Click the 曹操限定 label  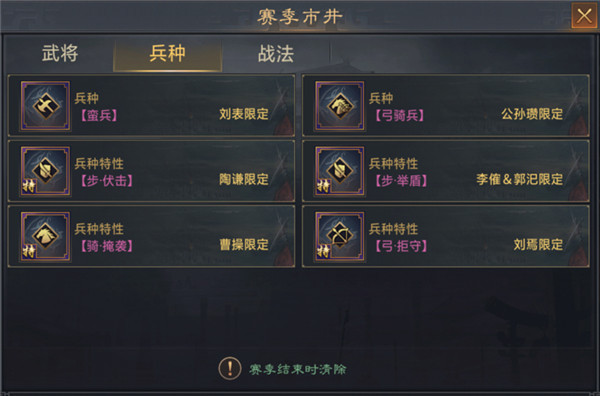pos(244,244)
